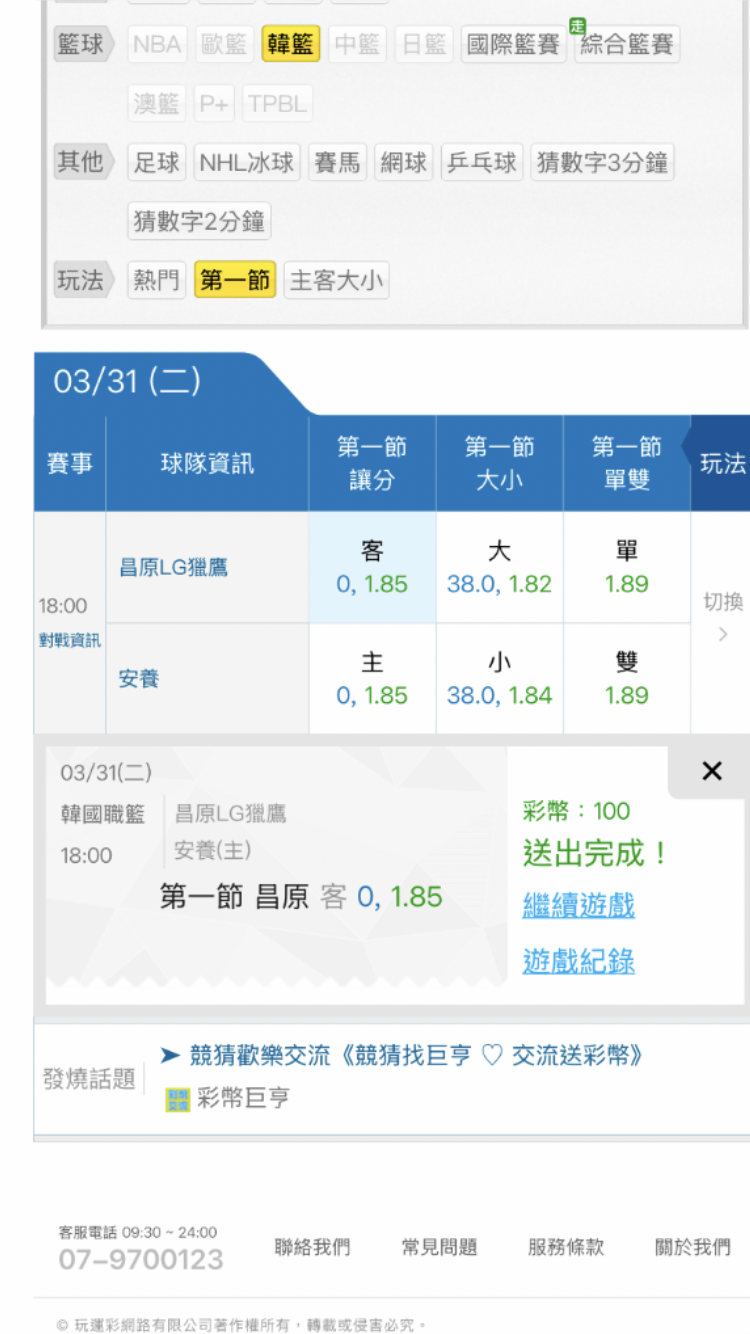This screenshot has width=750, height=1334.
Task: Click the 送出完成！ confirmation text
Action: click(596, 854)
